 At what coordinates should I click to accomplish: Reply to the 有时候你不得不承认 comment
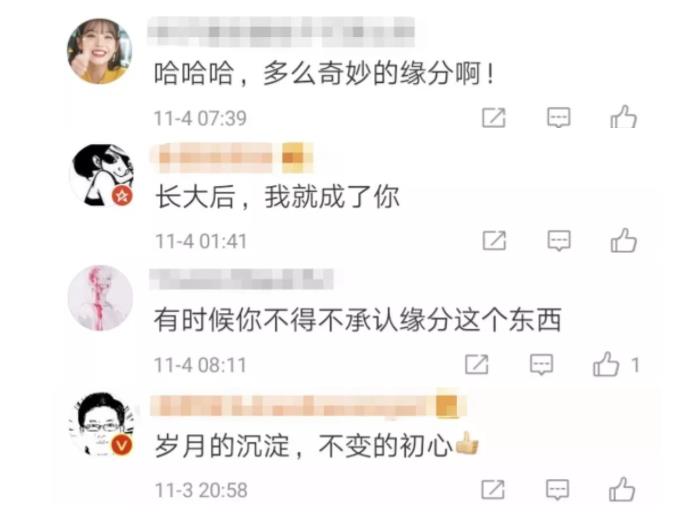[x=542, y=365]
